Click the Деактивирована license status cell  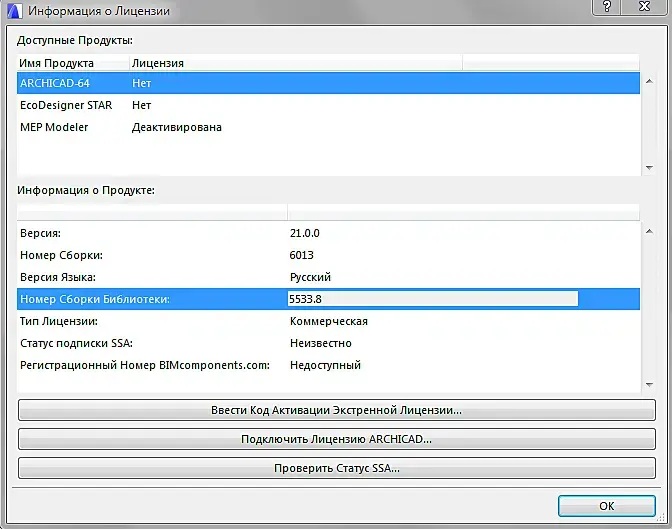[177, 127]
